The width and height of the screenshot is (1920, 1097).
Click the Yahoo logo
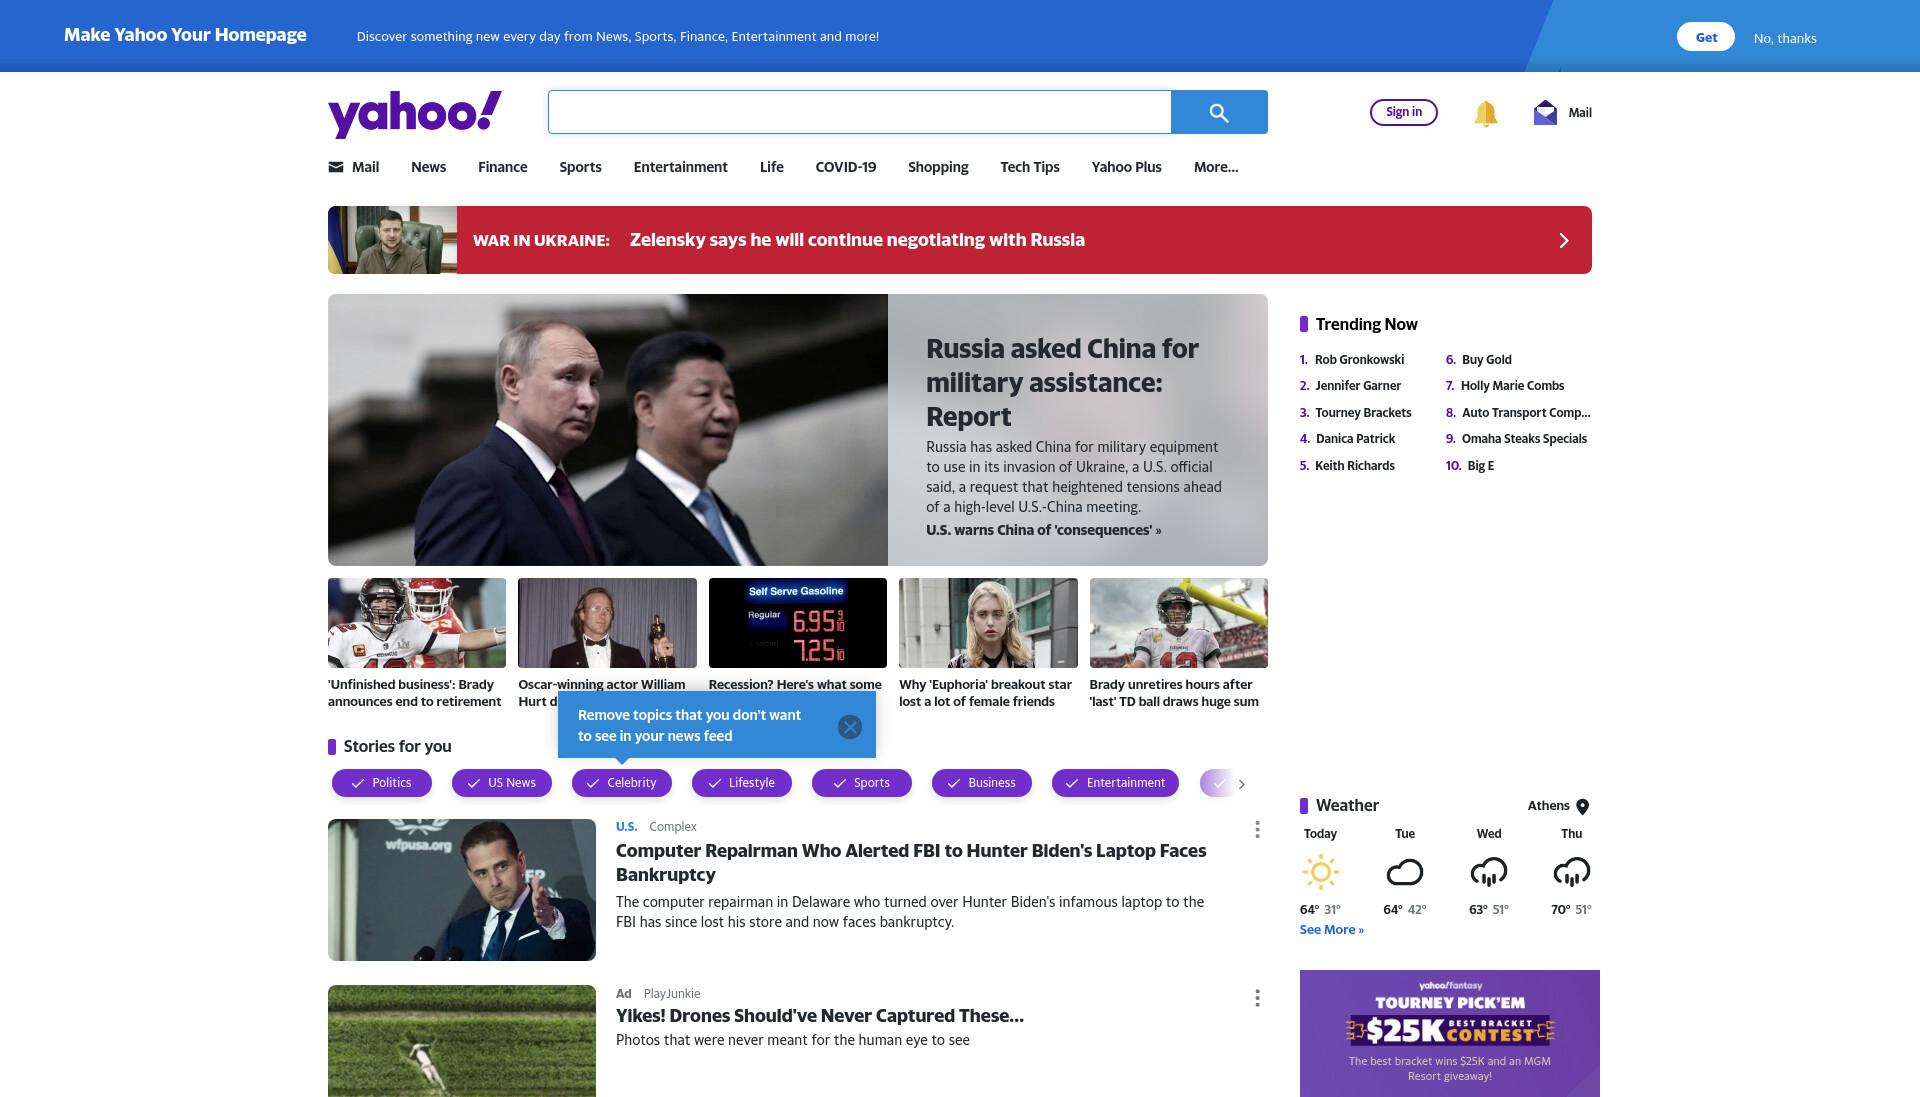tap(415, 114)
